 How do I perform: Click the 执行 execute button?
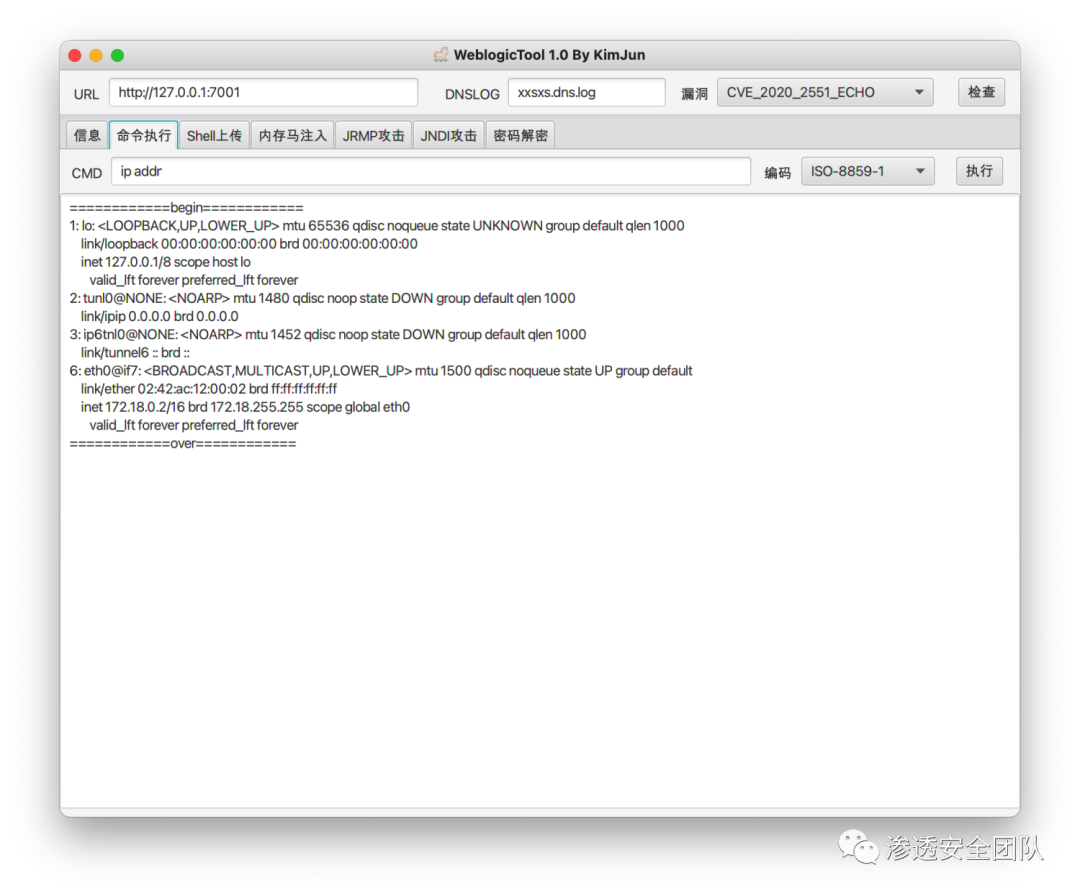click(x=979, y=171)
